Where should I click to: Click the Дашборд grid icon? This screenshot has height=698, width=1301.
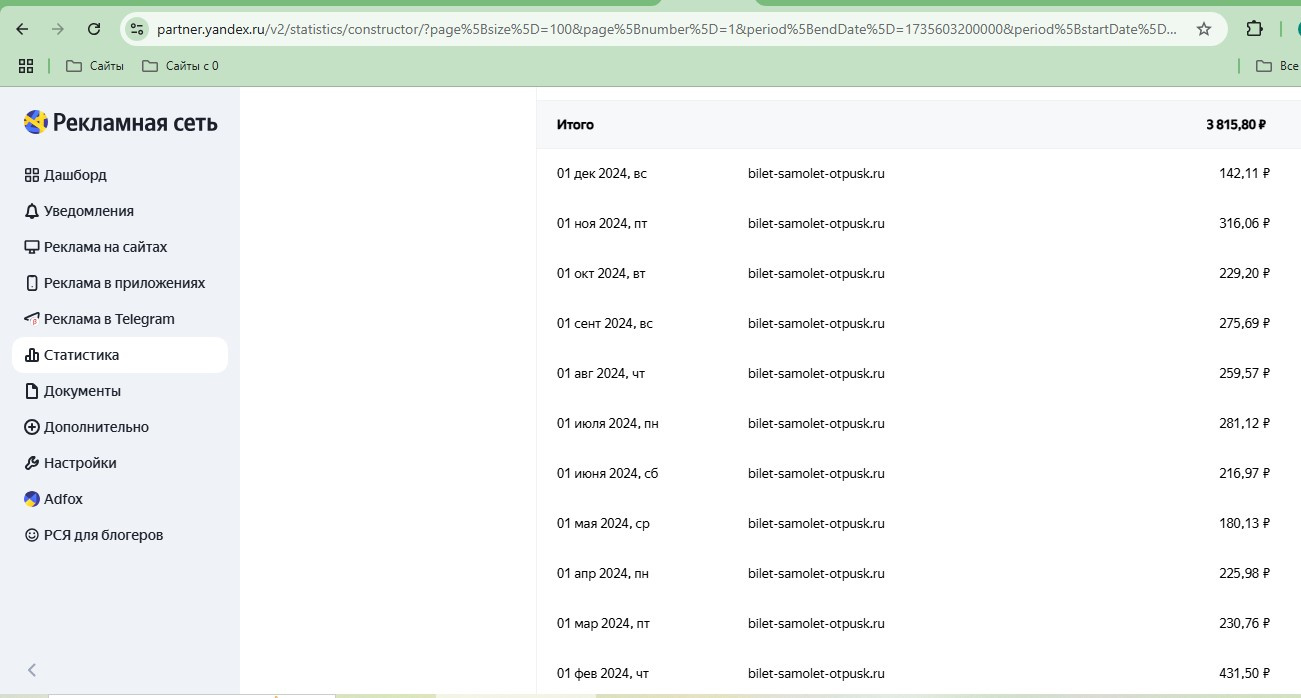(x=32, y=175)
